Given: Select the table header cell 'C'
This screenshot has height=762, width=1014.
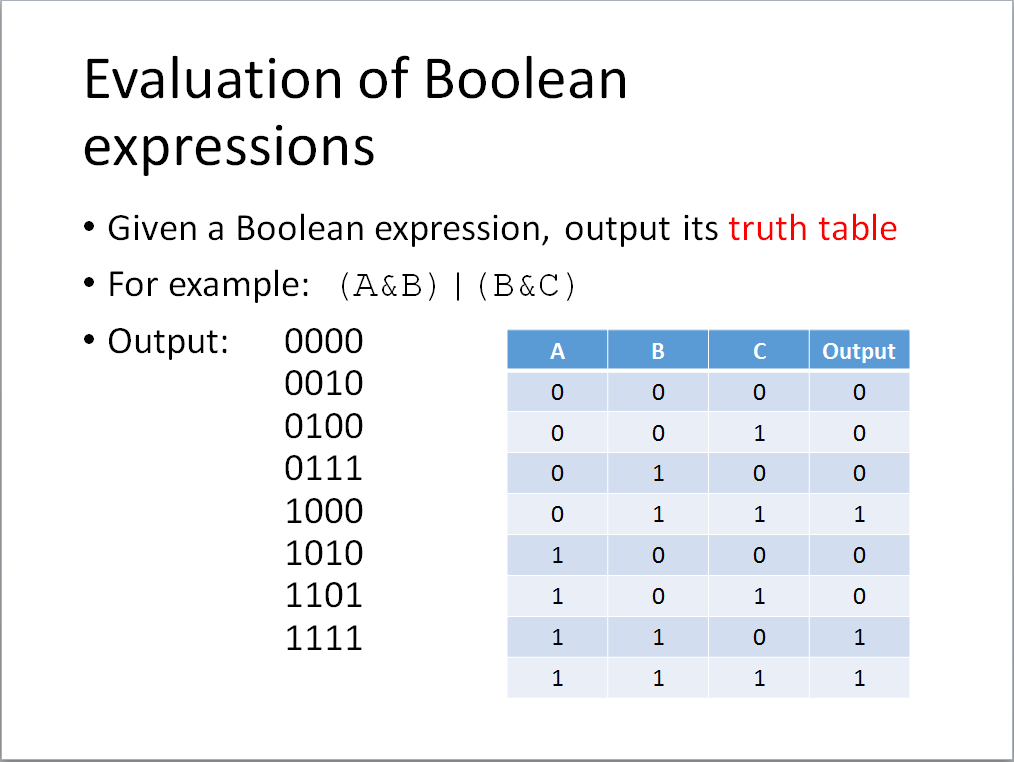Looking at the screenshot, I should coord(759,351).
